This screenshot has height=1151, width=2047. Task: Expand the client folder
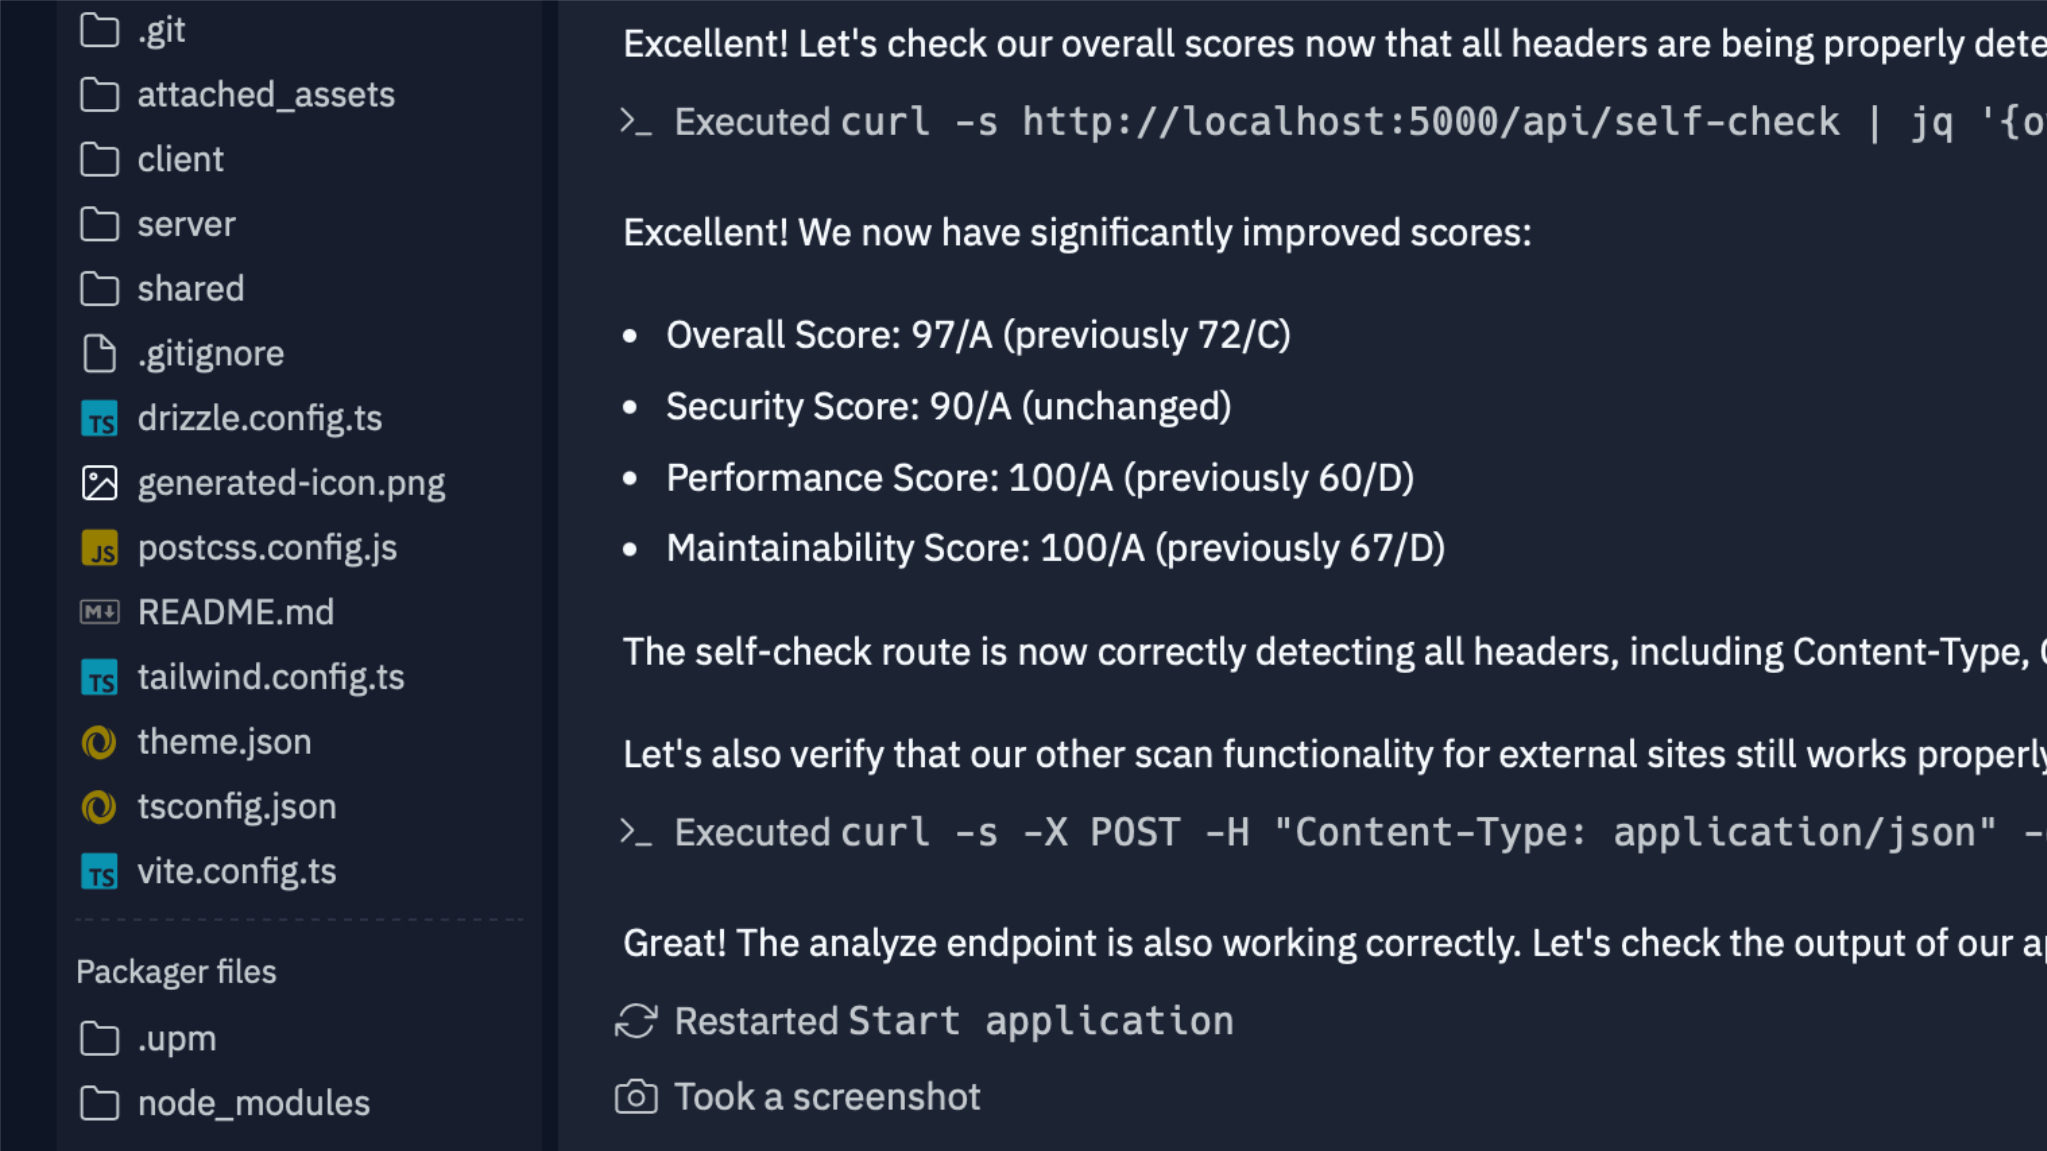point(180,160)
